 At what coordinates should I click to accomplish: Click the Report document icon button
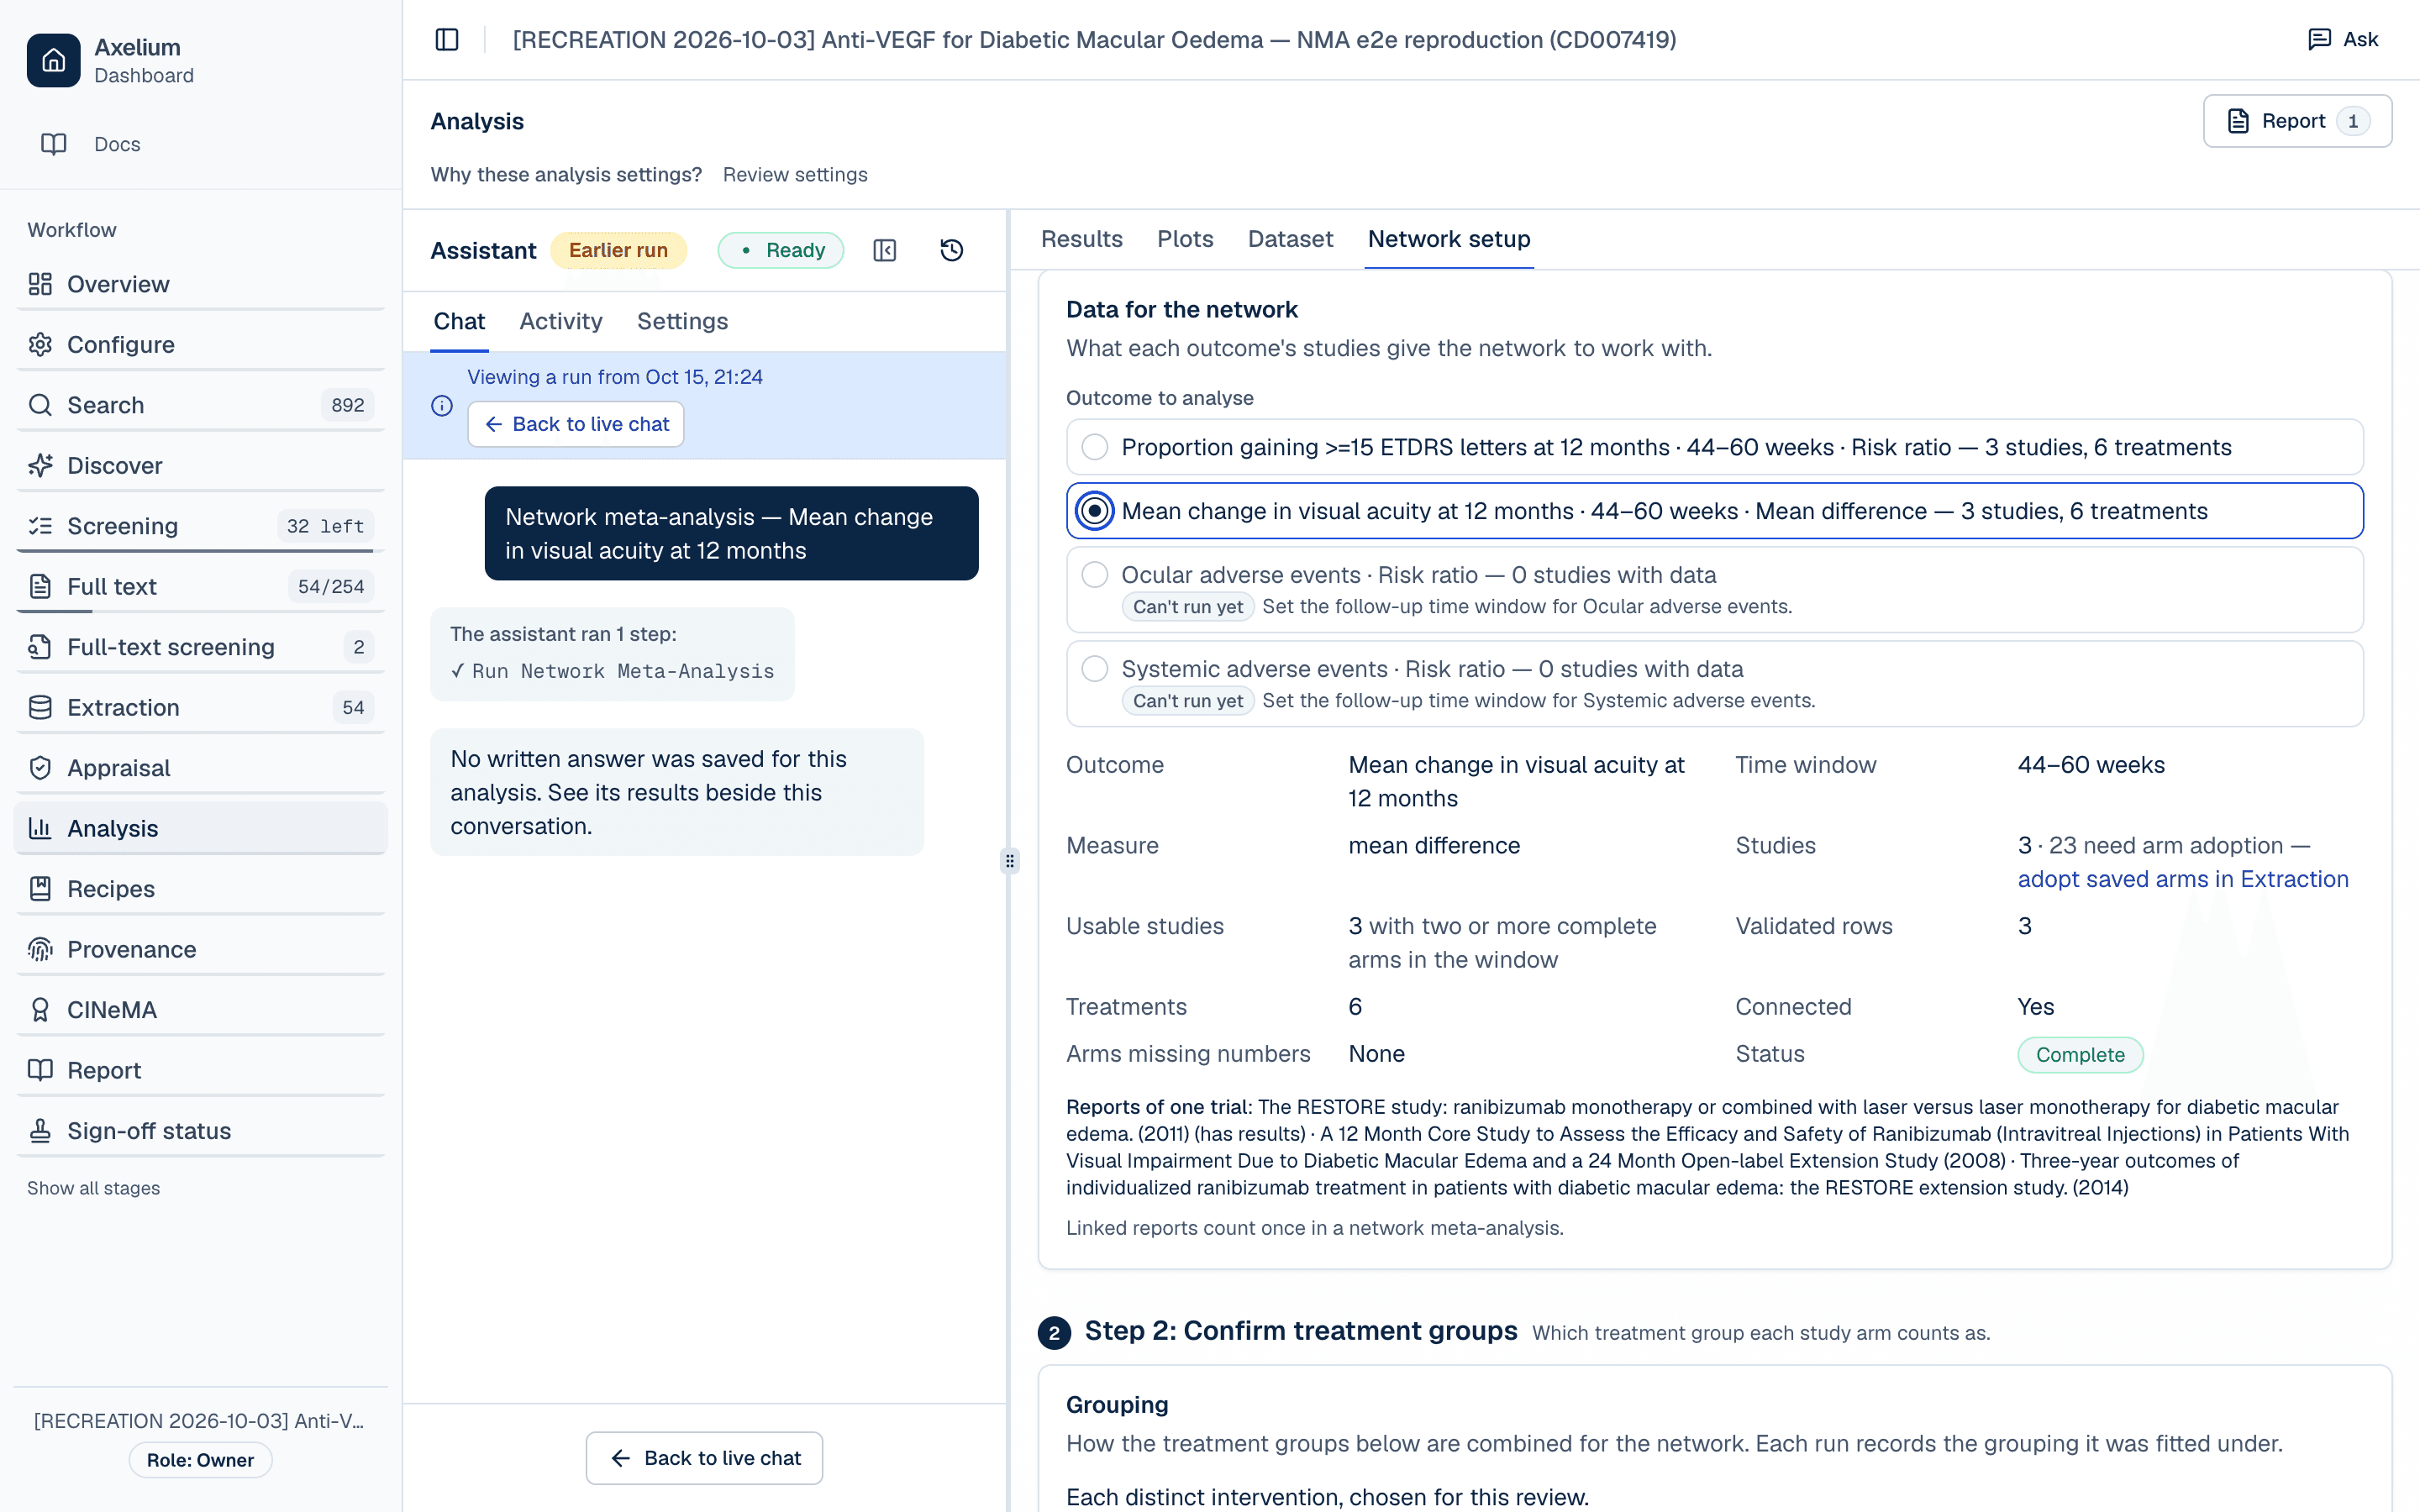(2297, 121)
